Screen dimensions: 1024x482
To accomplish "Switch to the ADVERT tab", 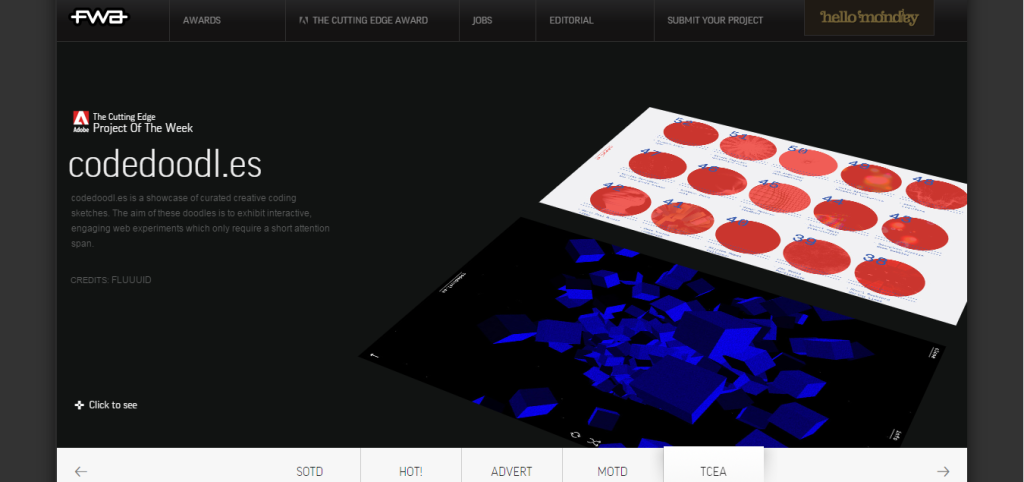I will point(511,471).
